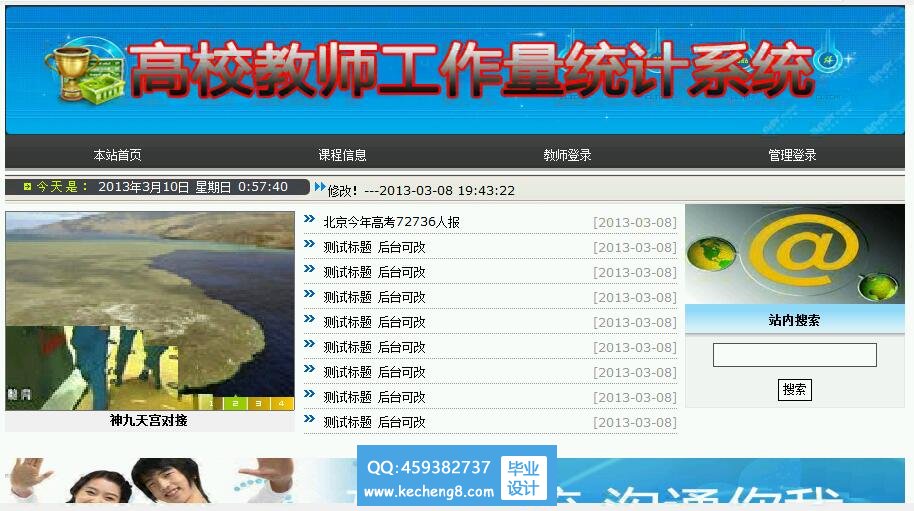This screenshot has height=511, width=914.
Task: Open news item 北京今年高考72736人报
Action: [391, 222]
